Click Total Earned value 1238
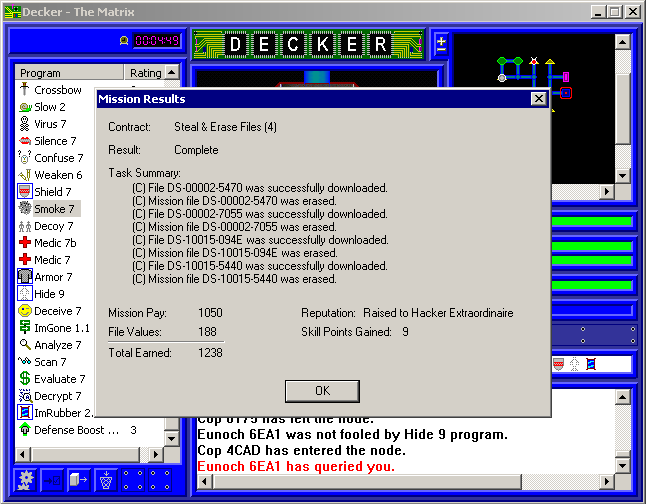Screen dimensions: 646x504 210,353
